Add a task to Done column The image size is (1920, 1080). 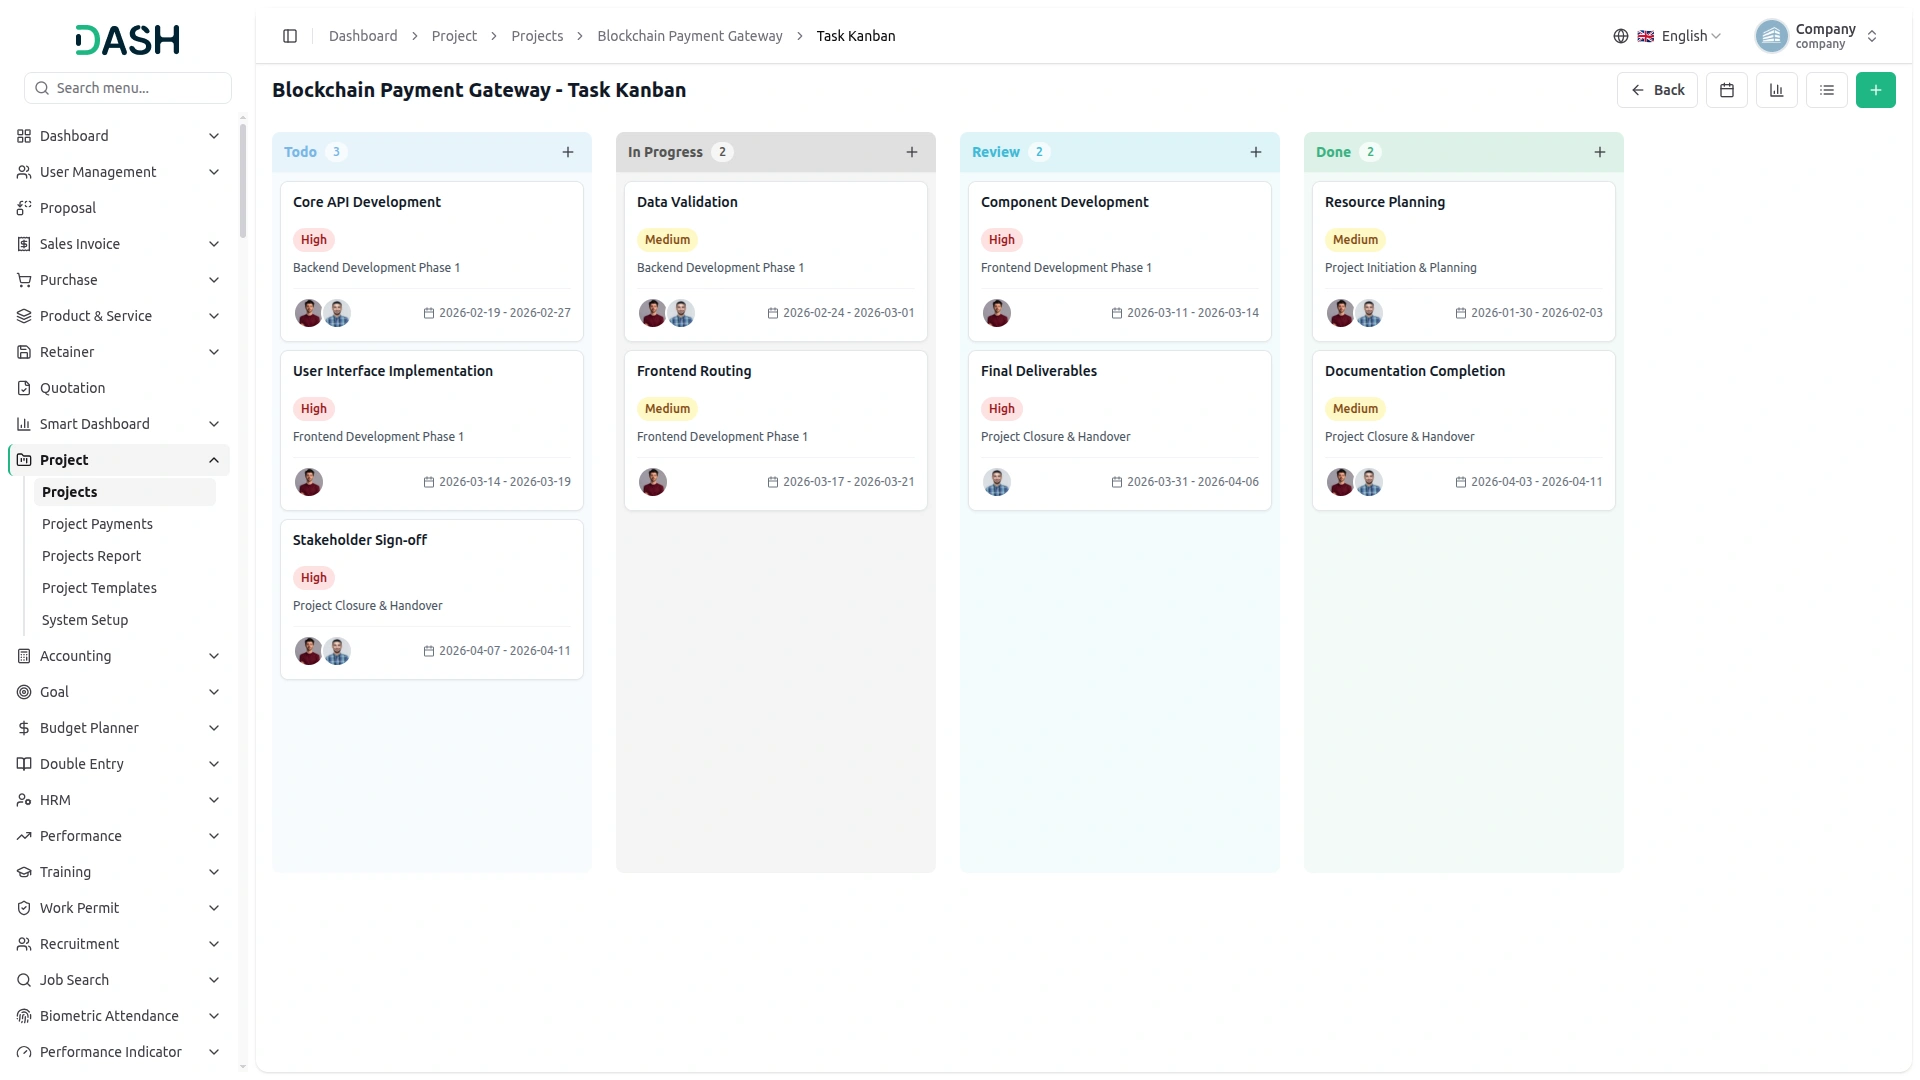(1600, 152)
